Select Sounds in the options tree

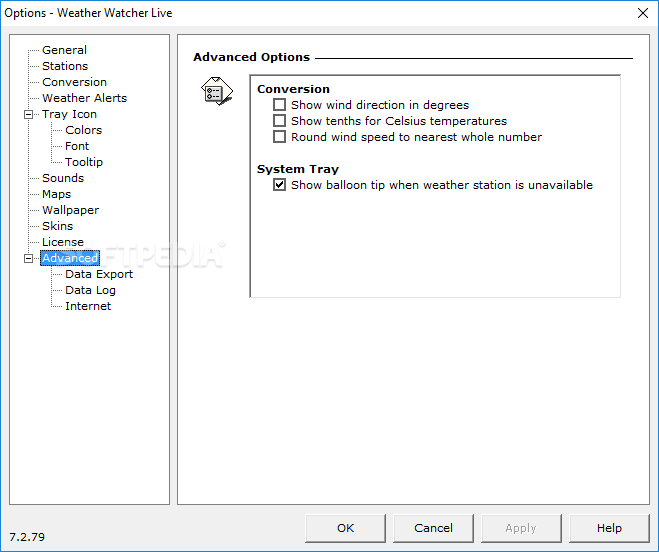63,178
